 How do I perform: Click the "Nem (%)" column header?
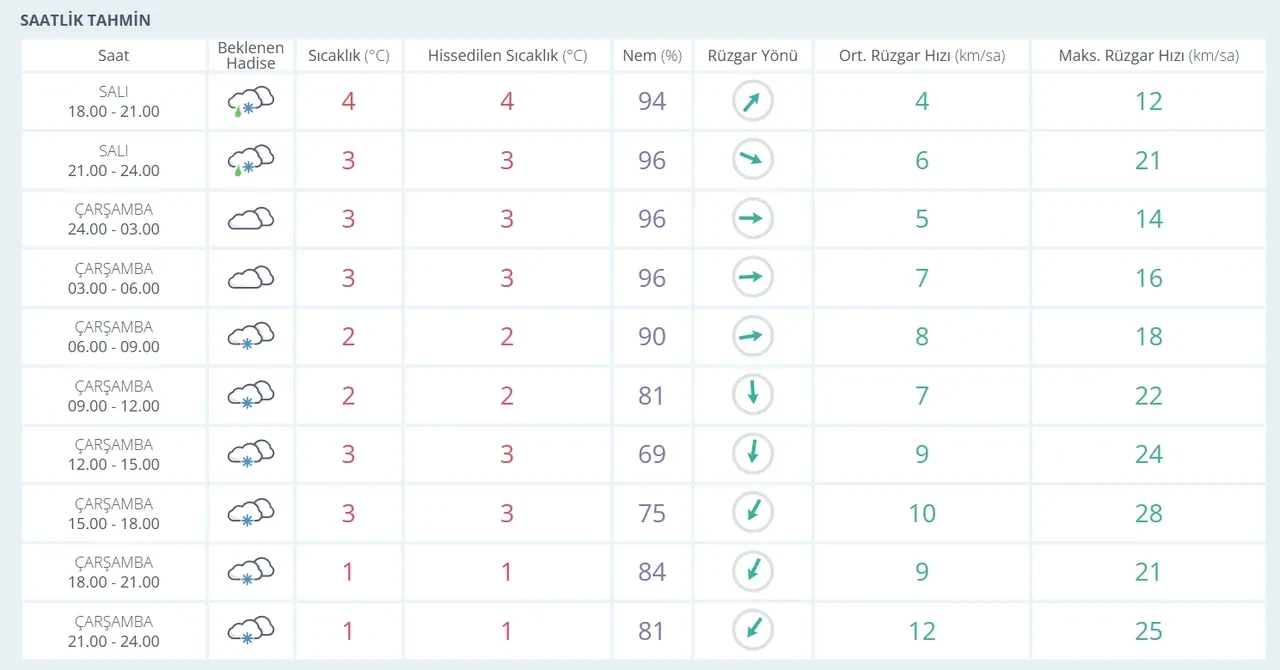(652, 56)
